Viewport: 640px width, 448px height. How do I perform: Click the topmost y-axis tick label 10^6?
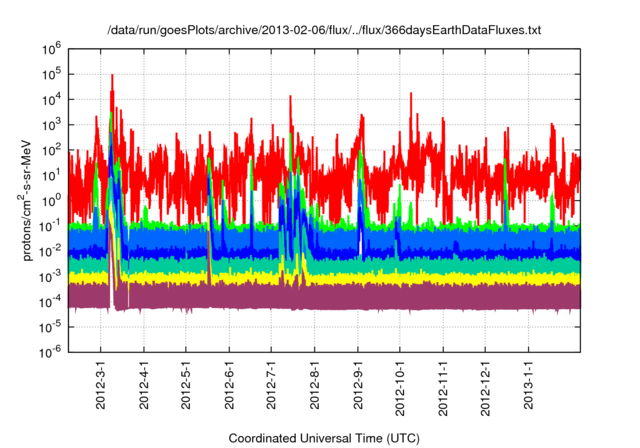pyautogui.click(x=53, y=47)
